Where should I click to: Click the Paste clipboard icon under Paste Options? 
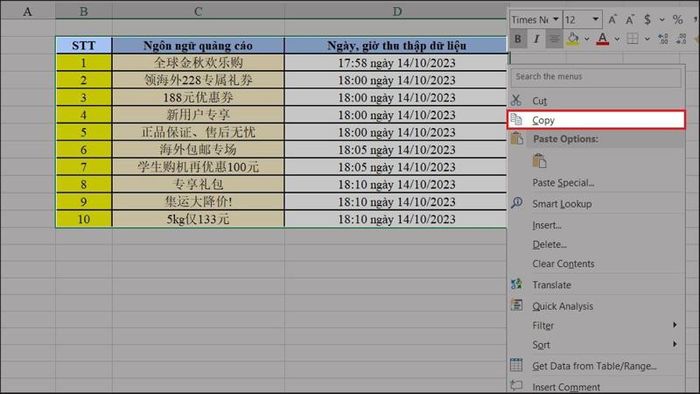point(539,161)
